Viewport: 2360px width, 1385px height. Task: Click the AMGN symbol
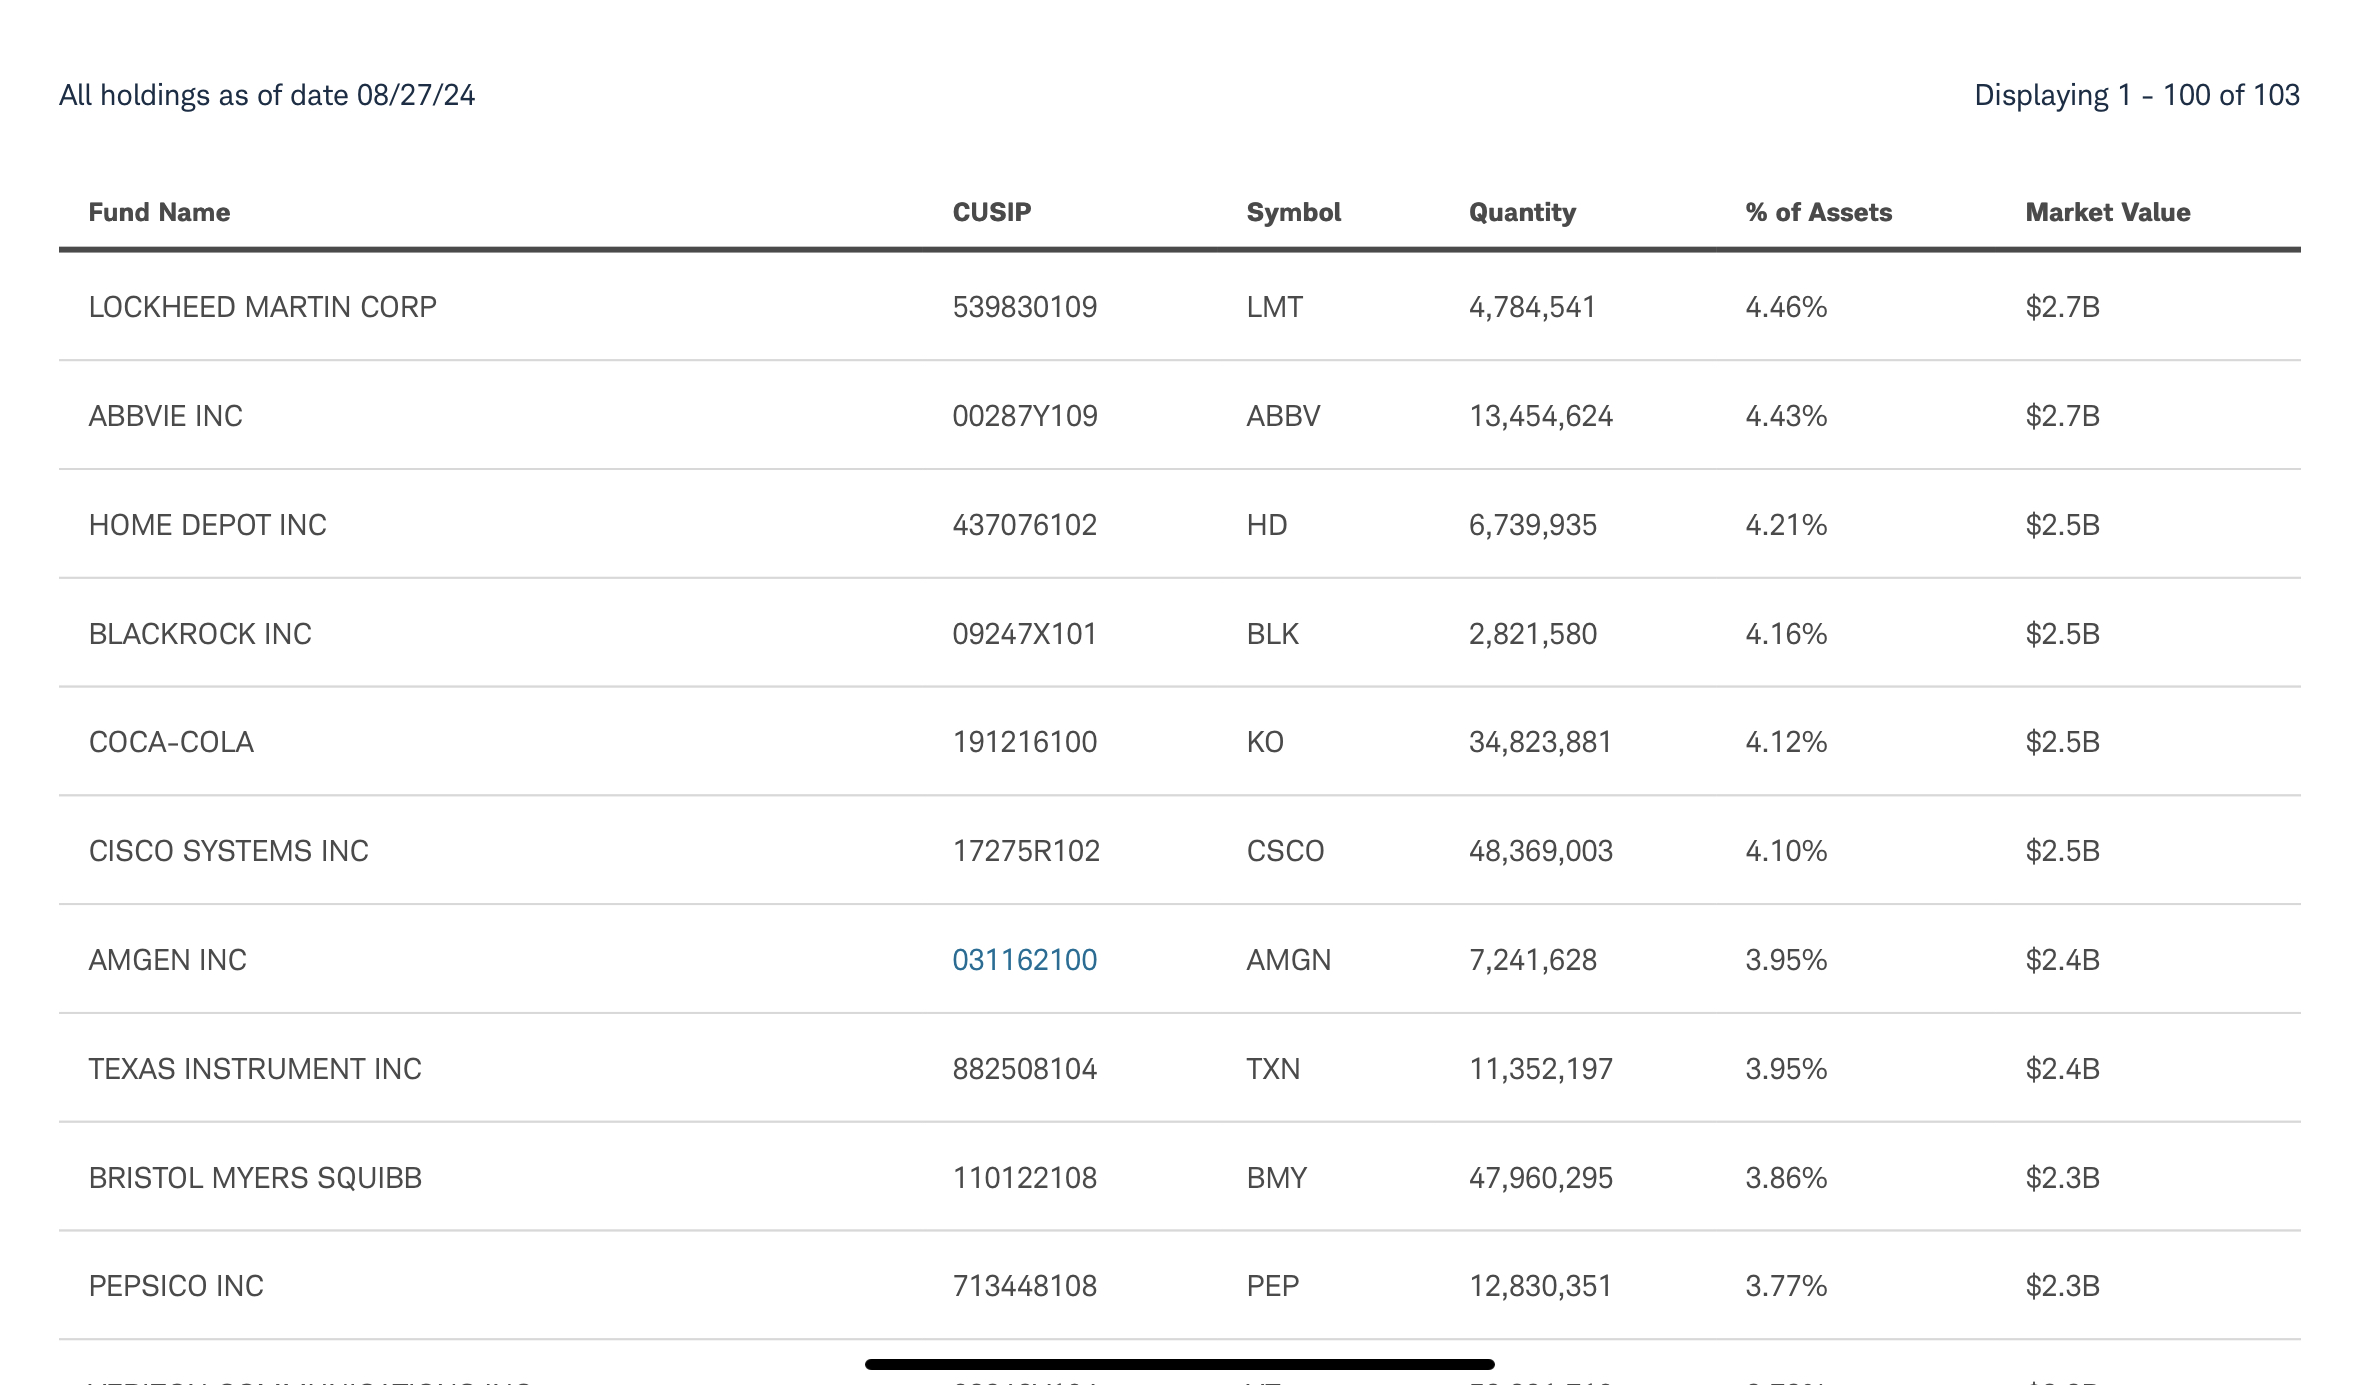[x=1288, y=960]
